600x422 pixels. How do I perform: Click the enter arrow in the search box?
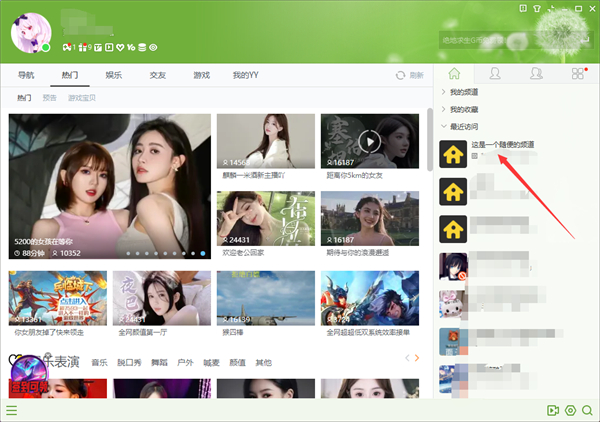pos(584,39)
